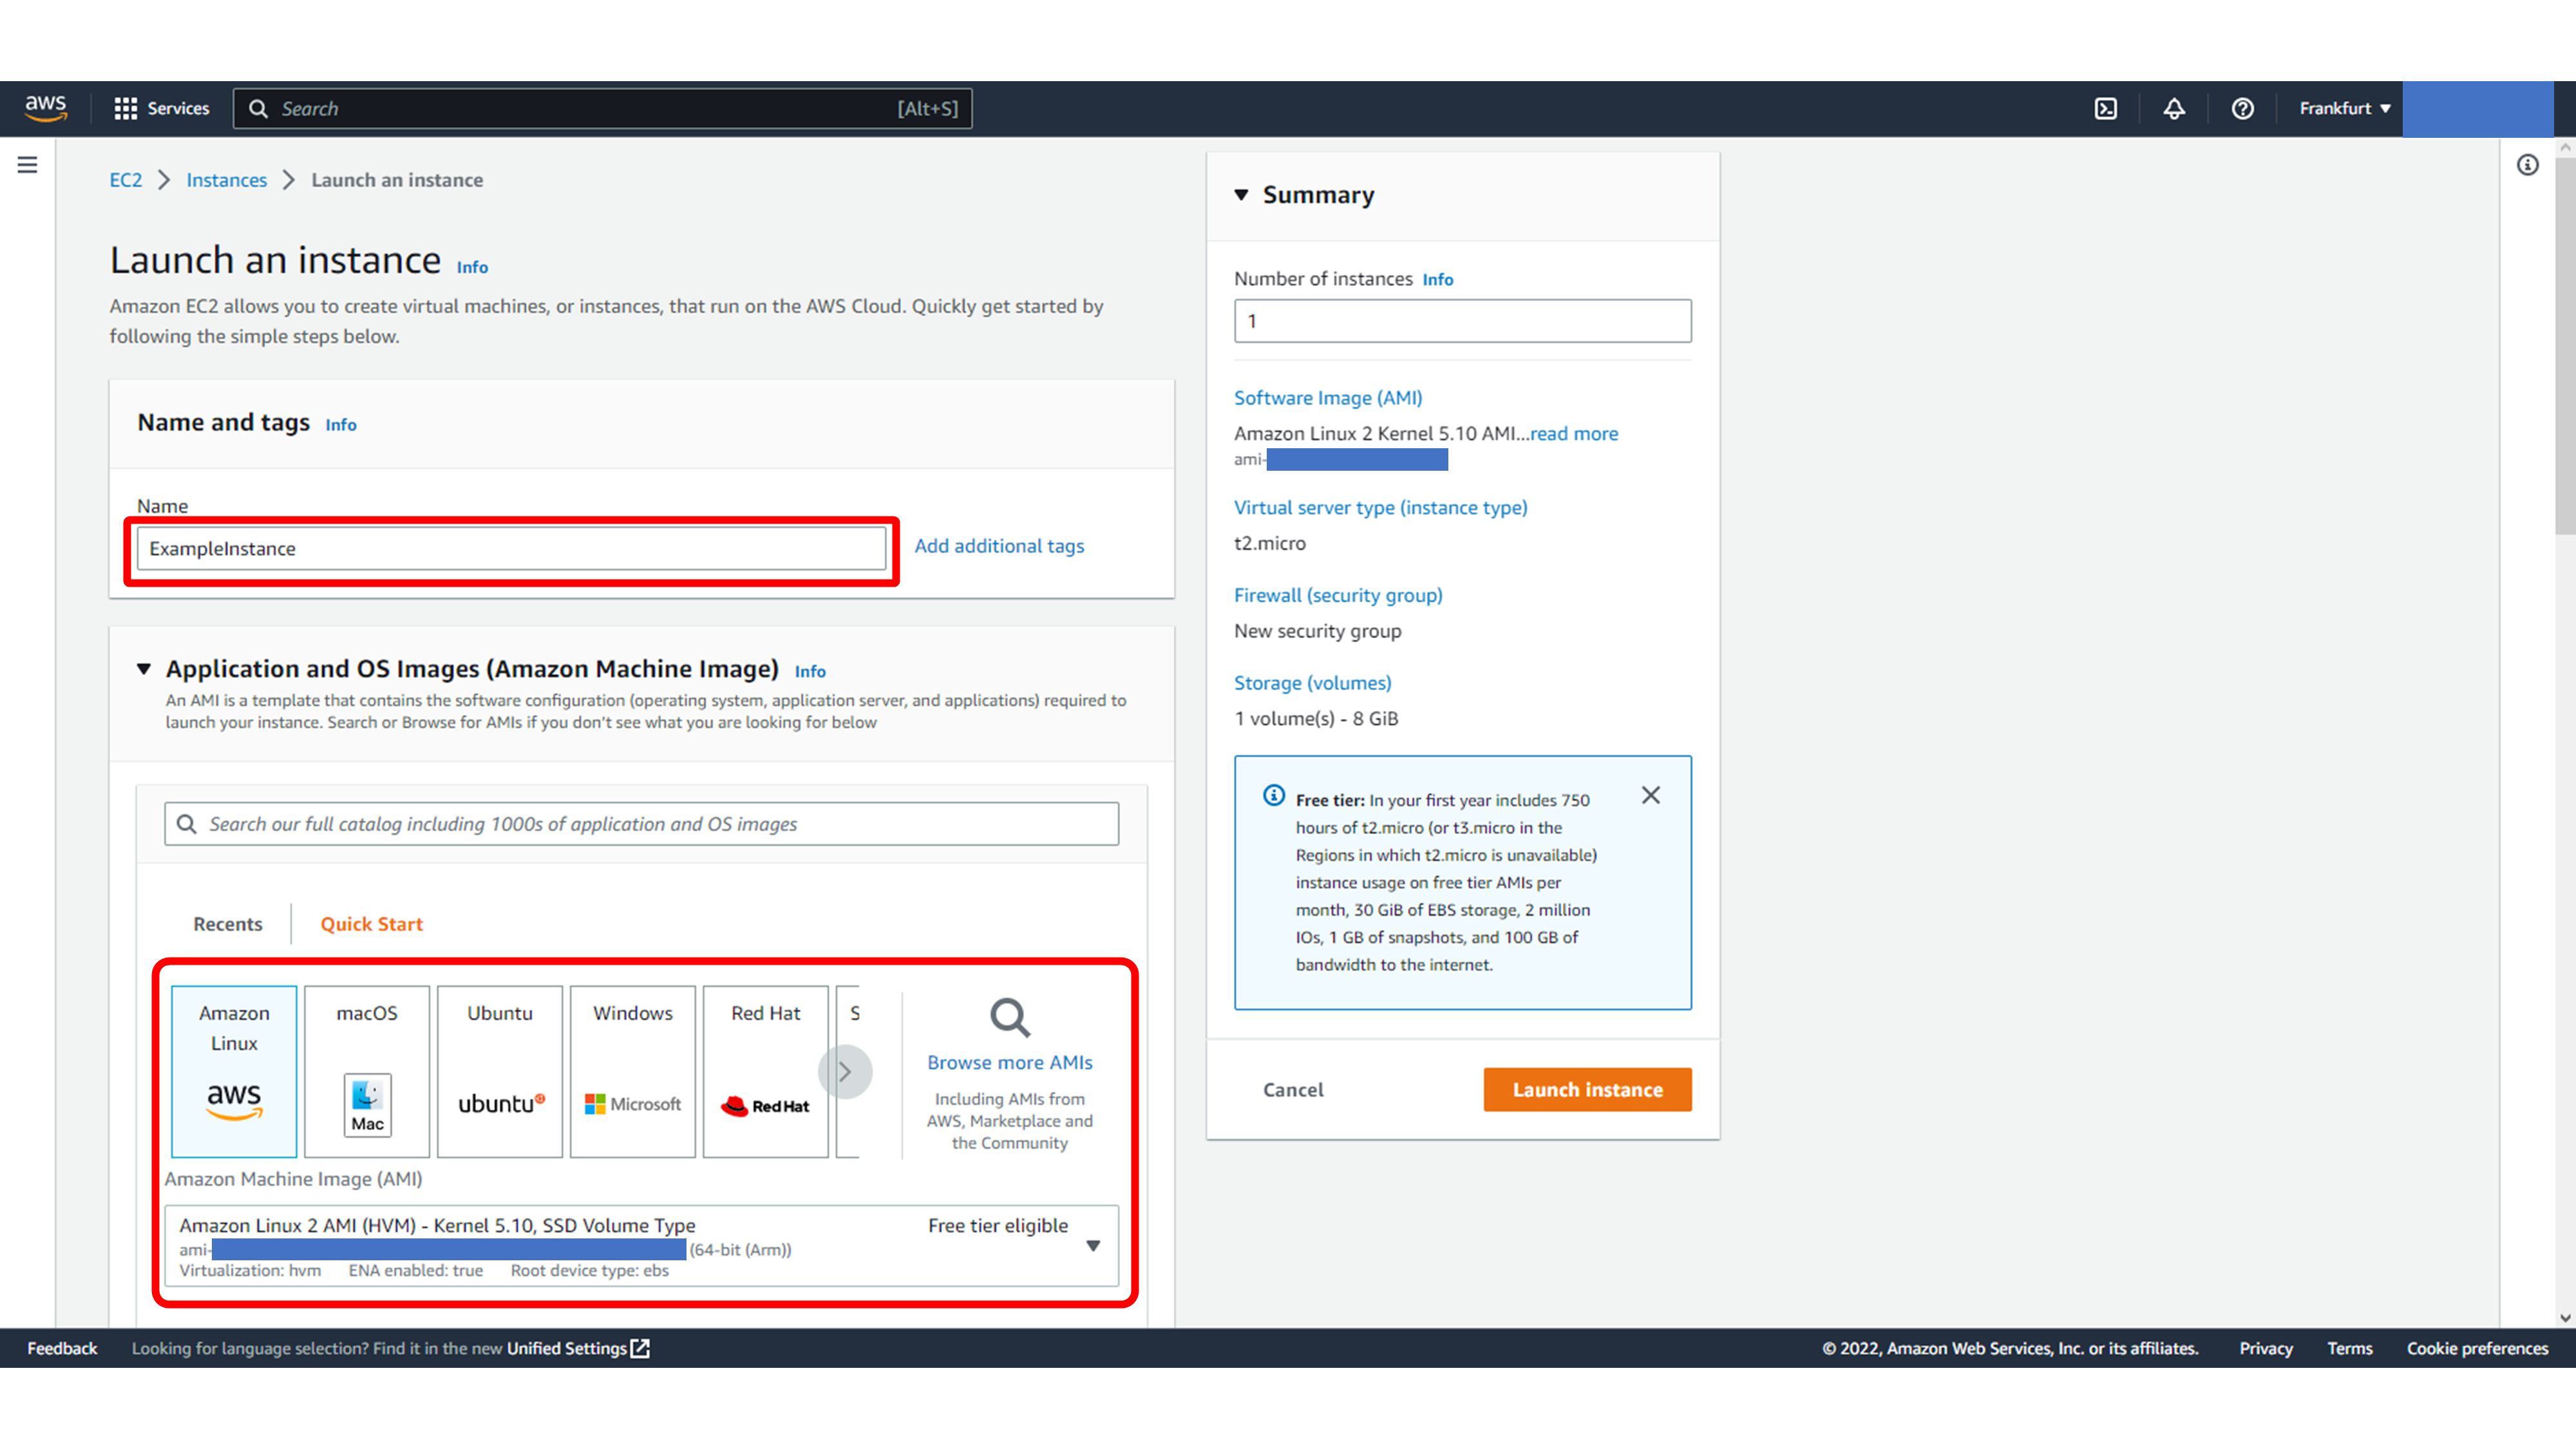Switch to the Recents tab

pyautogui.click(x=228, y=924)
